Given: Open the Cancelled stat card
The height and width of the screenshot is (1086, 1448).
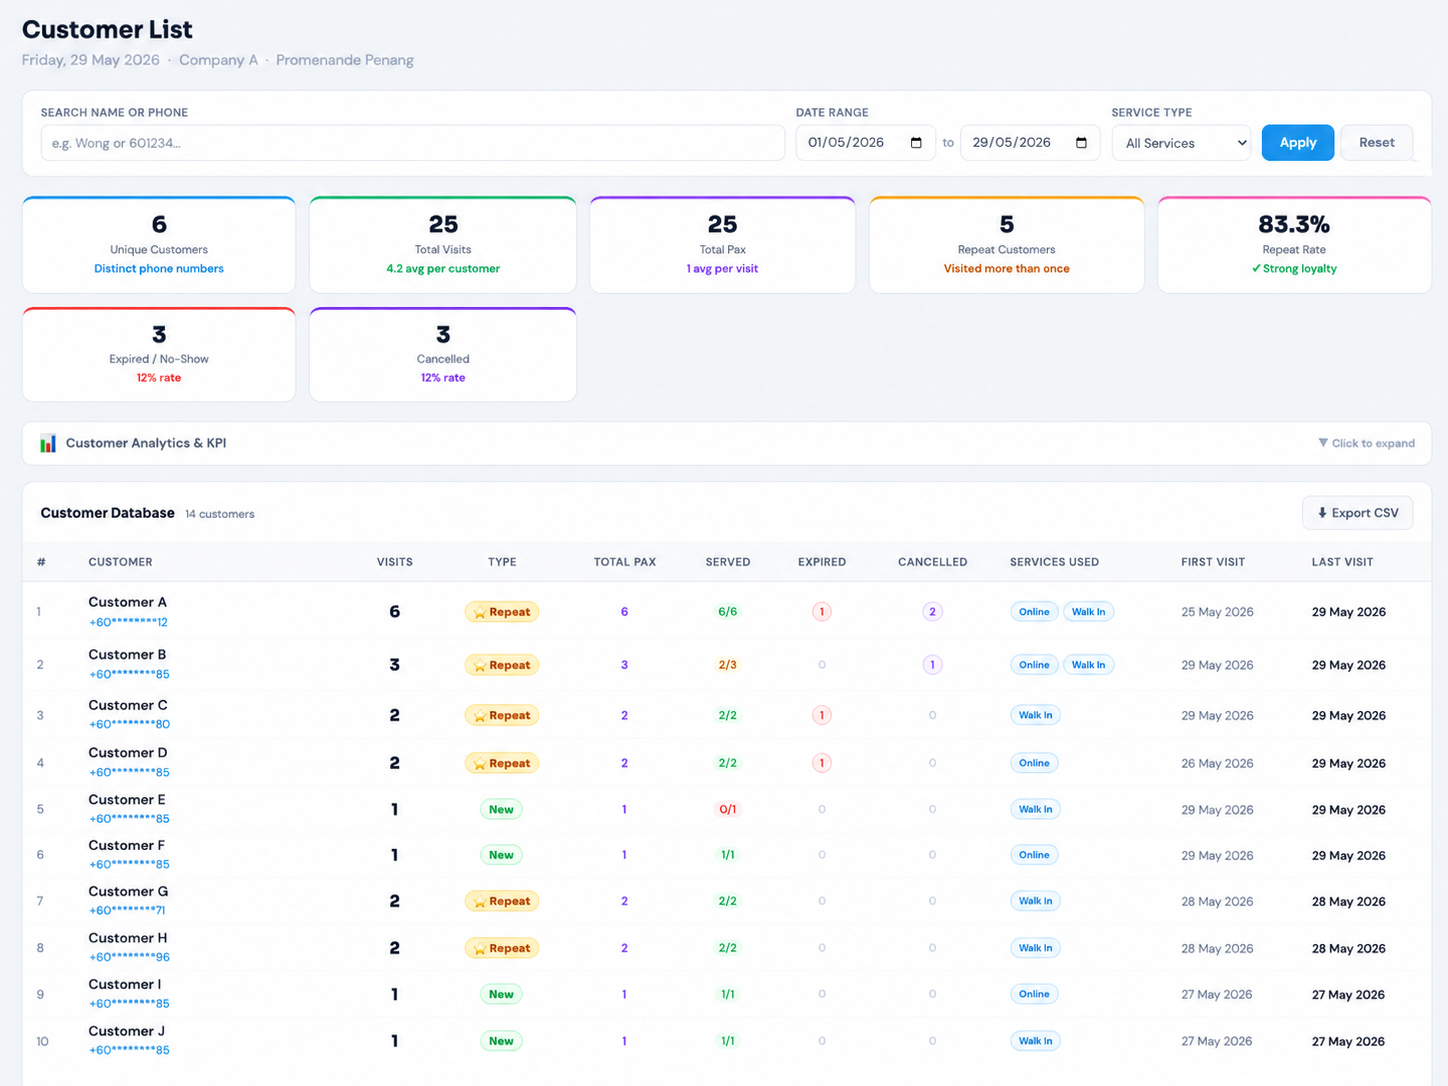Looking at the screenshot, I should pyautogui.click(x=443, y=355).
